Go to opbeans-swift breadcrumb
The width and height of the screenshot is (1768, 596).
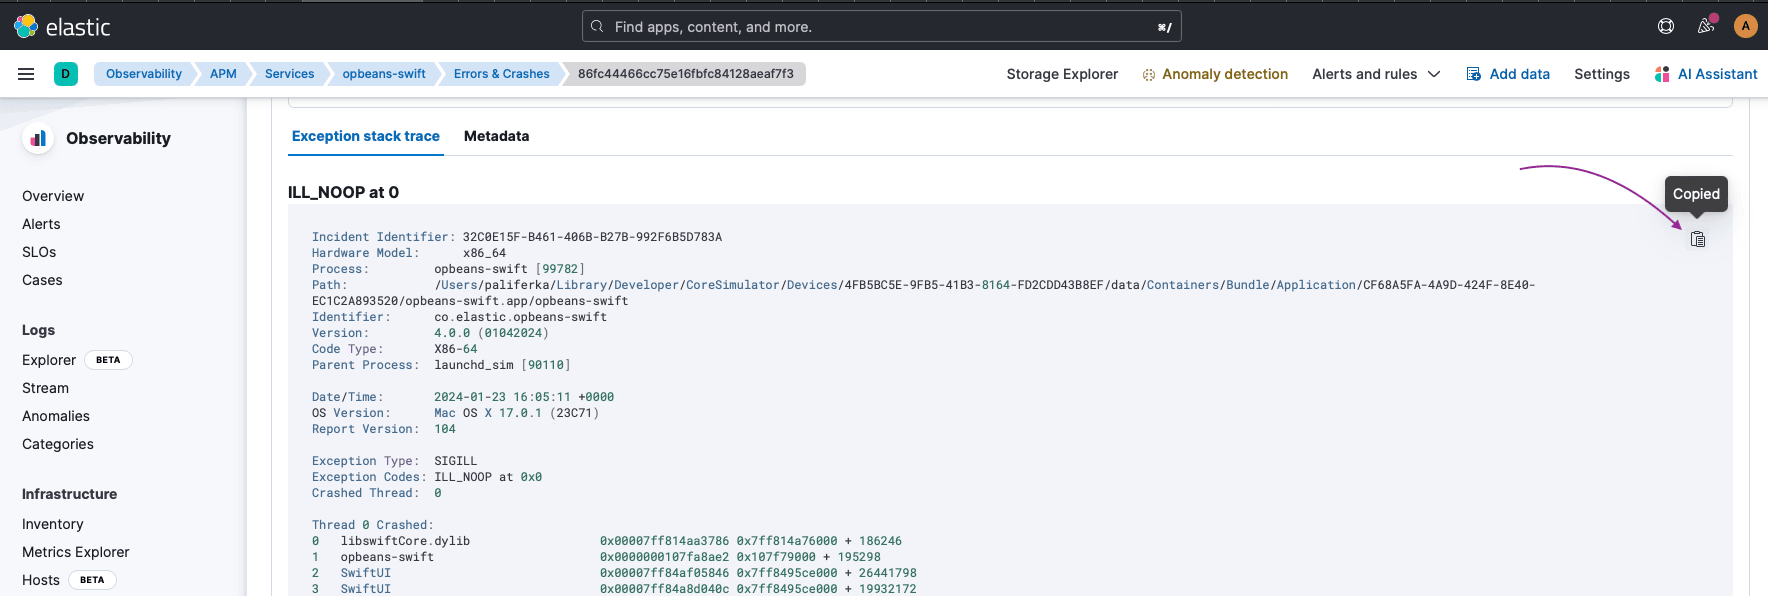point(384,74)
